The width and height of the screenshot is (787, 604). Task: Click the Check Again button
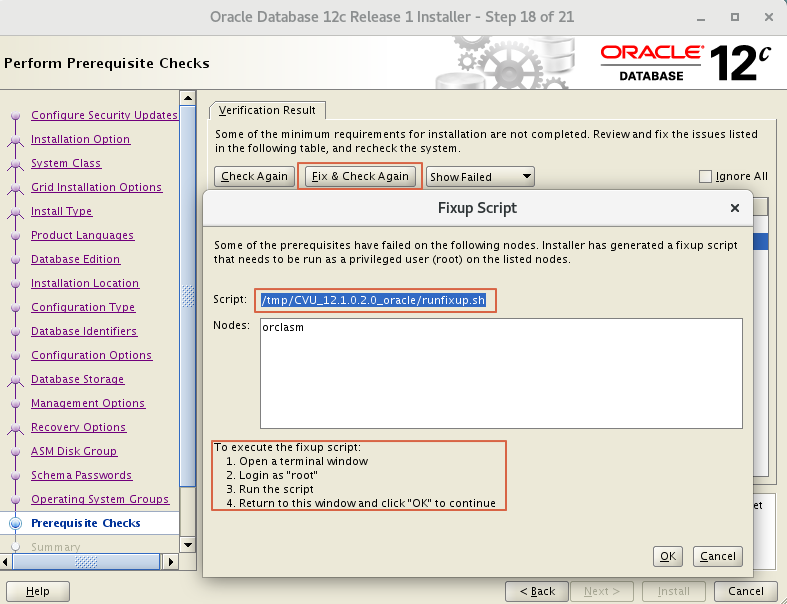coord(254,176)
